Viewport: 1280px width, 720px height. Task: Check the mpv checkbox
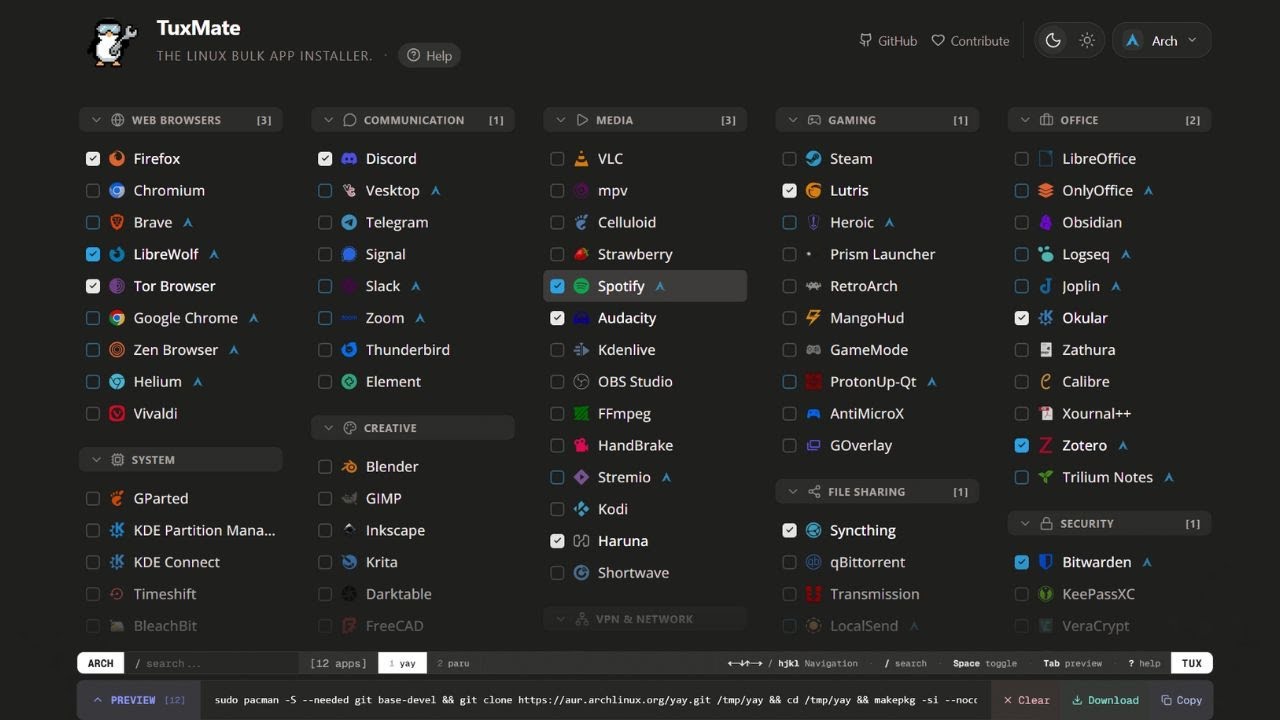click(x=557, y=191)
